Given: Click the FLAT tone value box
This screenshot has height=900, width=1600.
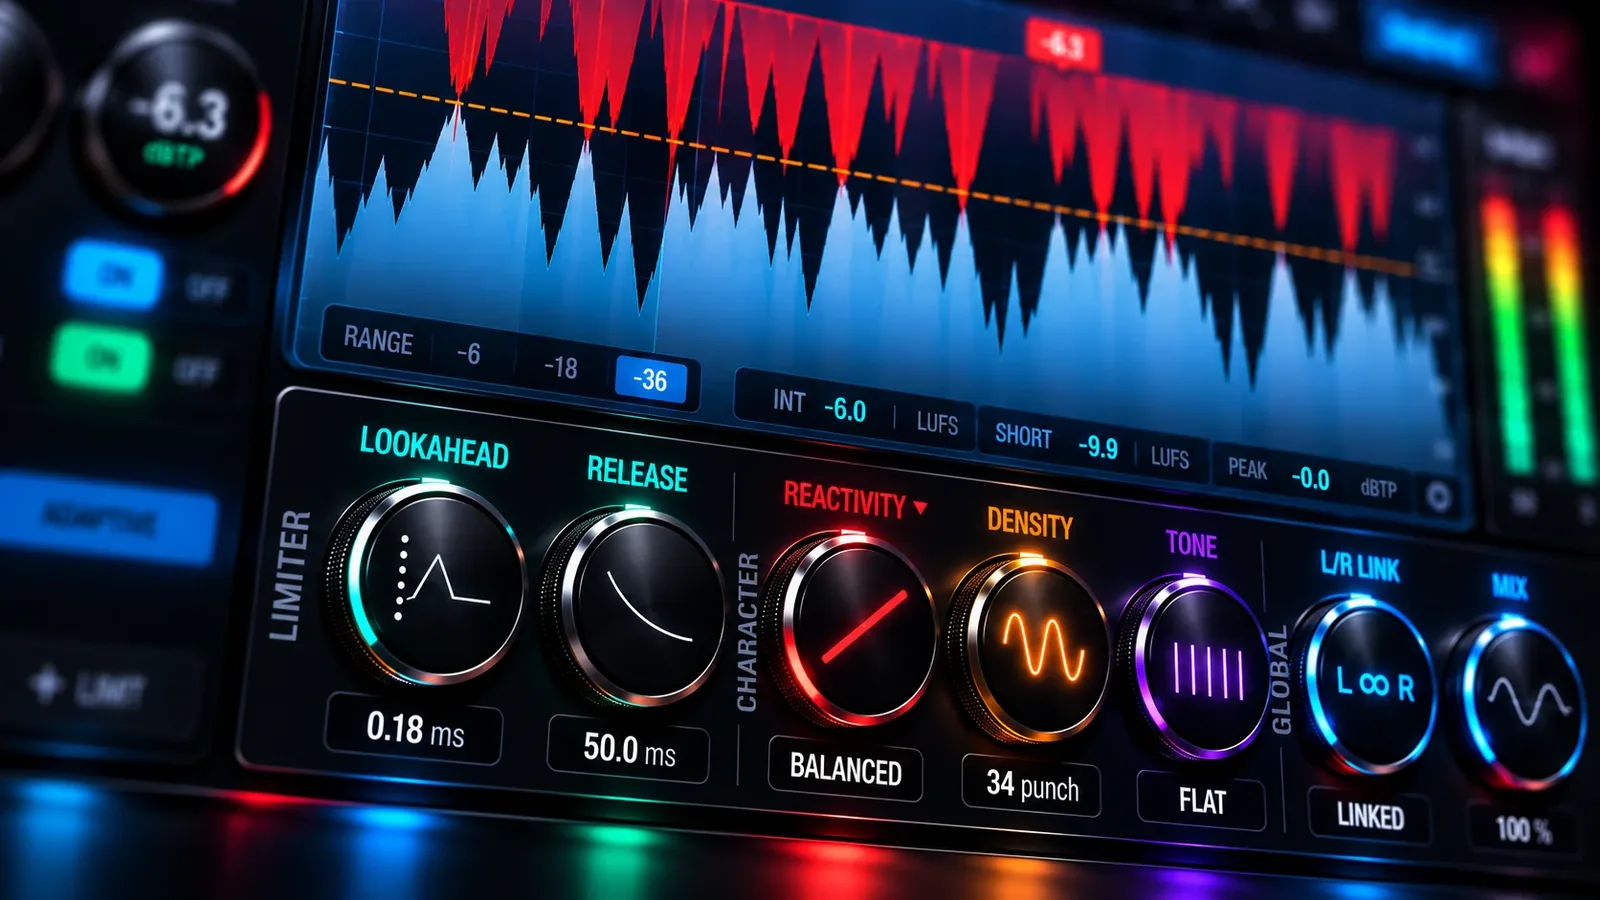Looking at the screenshot, I should (1201, 801).
